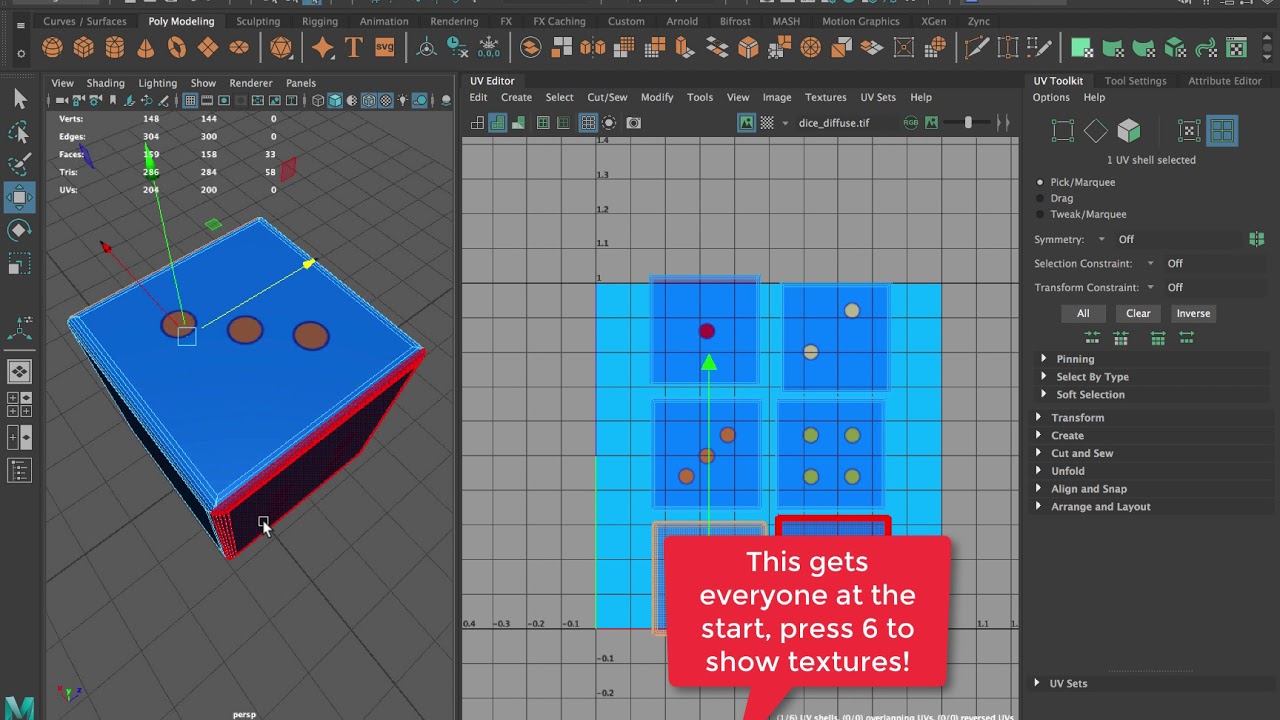Open the Tool Settings tab
Viewport: 1280px width, 720px height.
click(x=1135, y=81)
